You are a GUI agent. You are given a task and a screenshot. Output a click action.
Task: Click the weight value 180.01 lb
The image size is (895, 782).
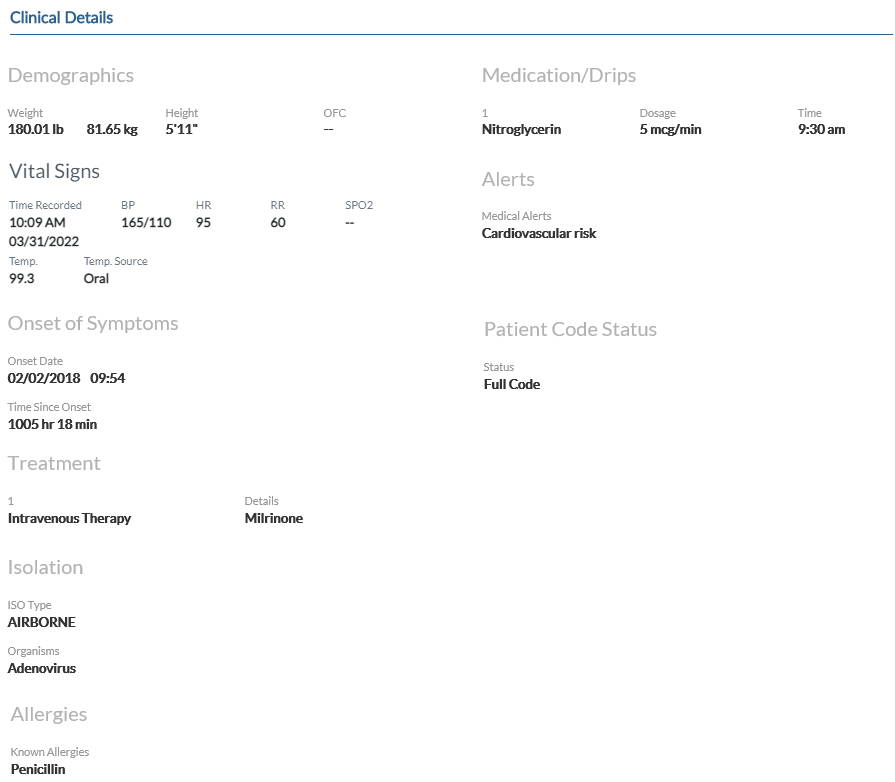(x=35, y=130)
